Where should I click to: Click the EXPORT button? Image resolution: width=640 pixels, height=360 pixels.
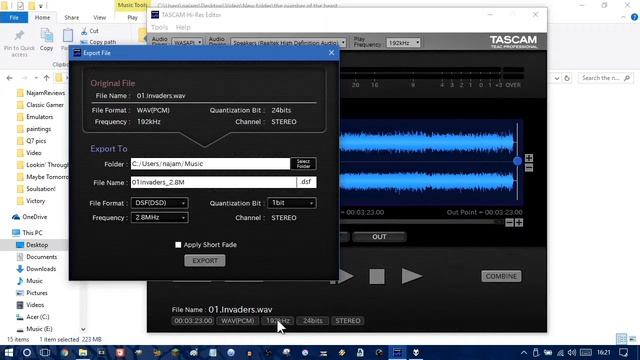click(204, 260)
